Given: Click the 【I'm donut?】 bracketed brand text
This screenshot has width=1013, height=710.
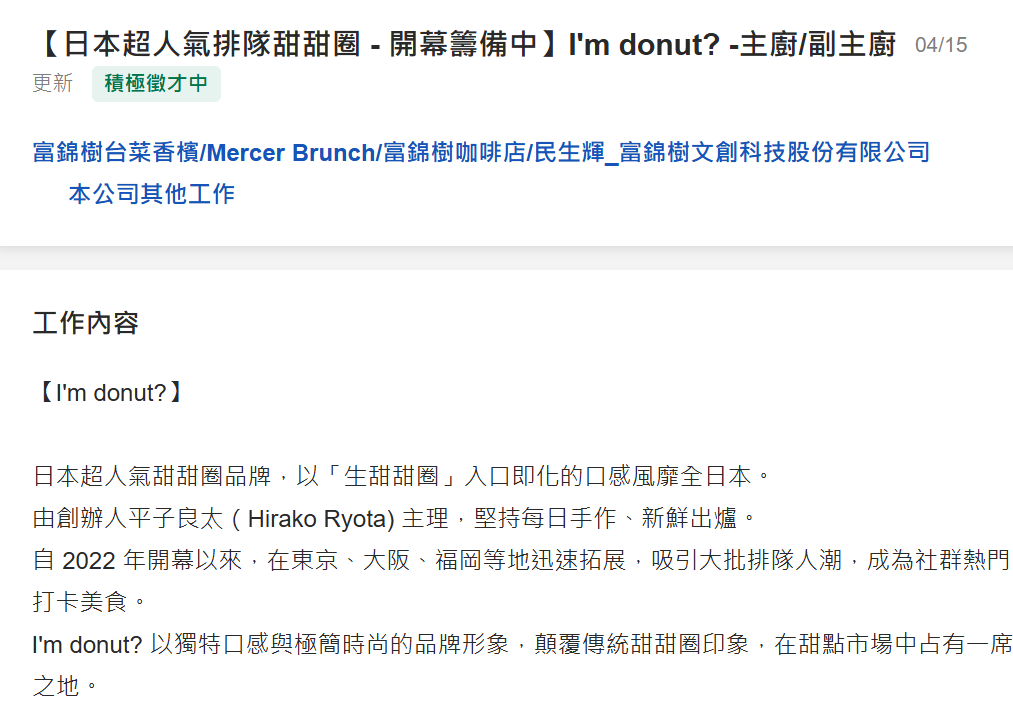Looking at the screenshot, I should [x=109, y=393].
